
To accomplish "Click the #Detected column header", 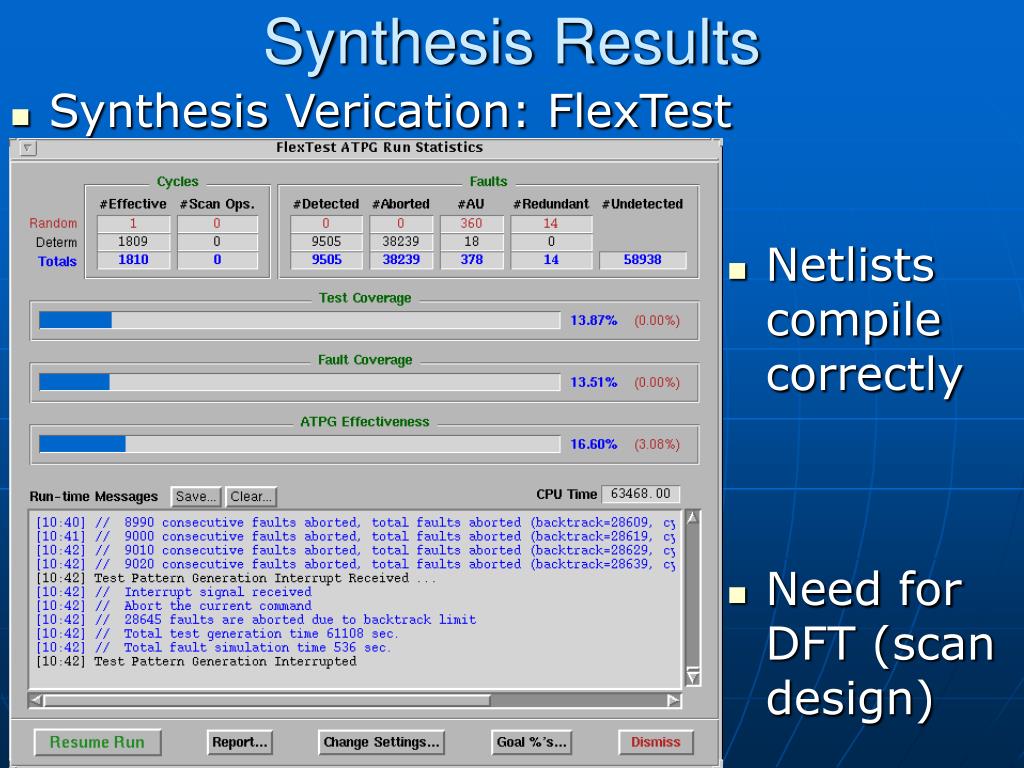I will click(x=326, y=204).
